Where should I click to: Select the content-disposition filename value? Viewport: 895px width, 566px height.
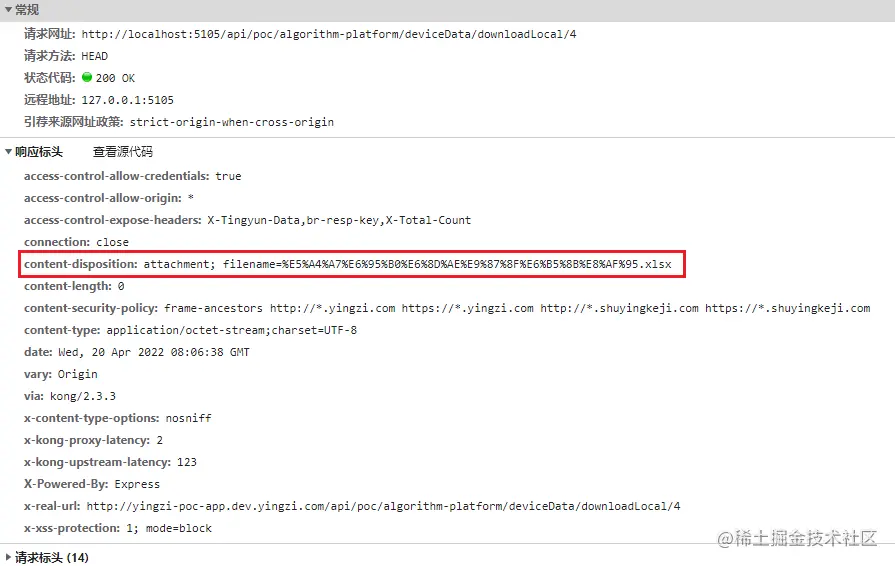447,264
